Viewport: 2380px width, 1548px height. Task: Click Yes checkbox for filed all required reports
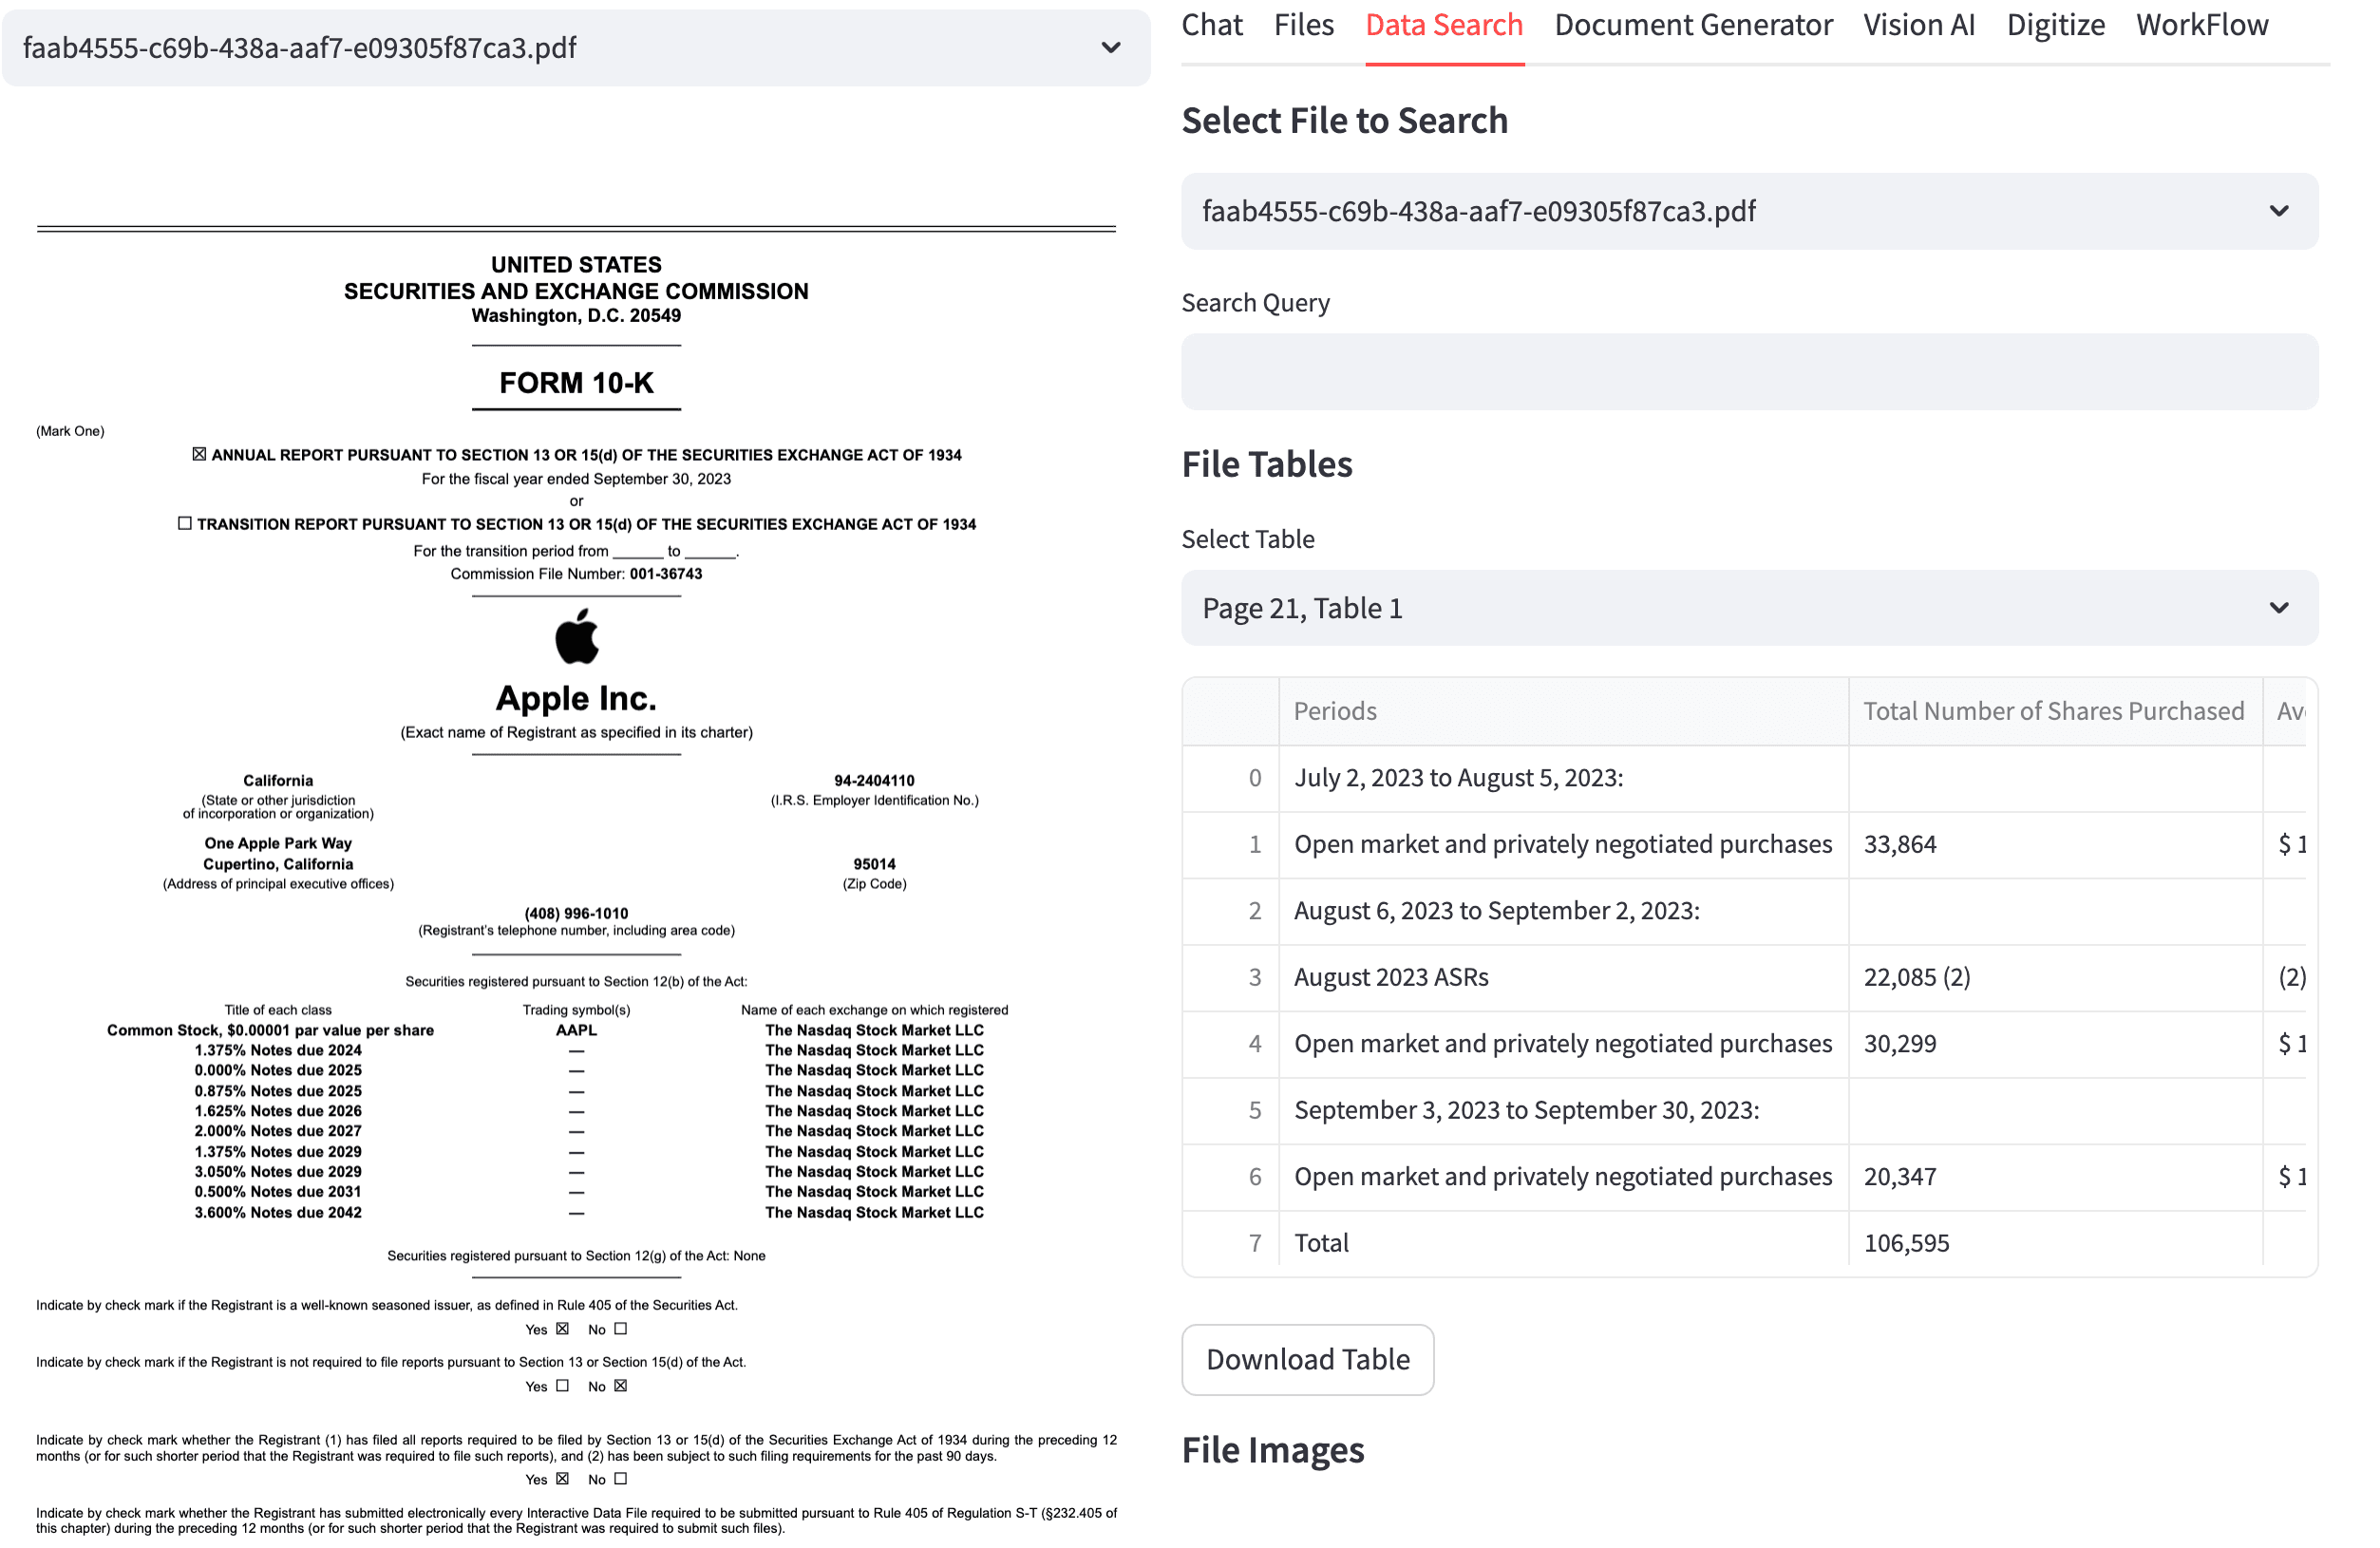pos(562,1479)
